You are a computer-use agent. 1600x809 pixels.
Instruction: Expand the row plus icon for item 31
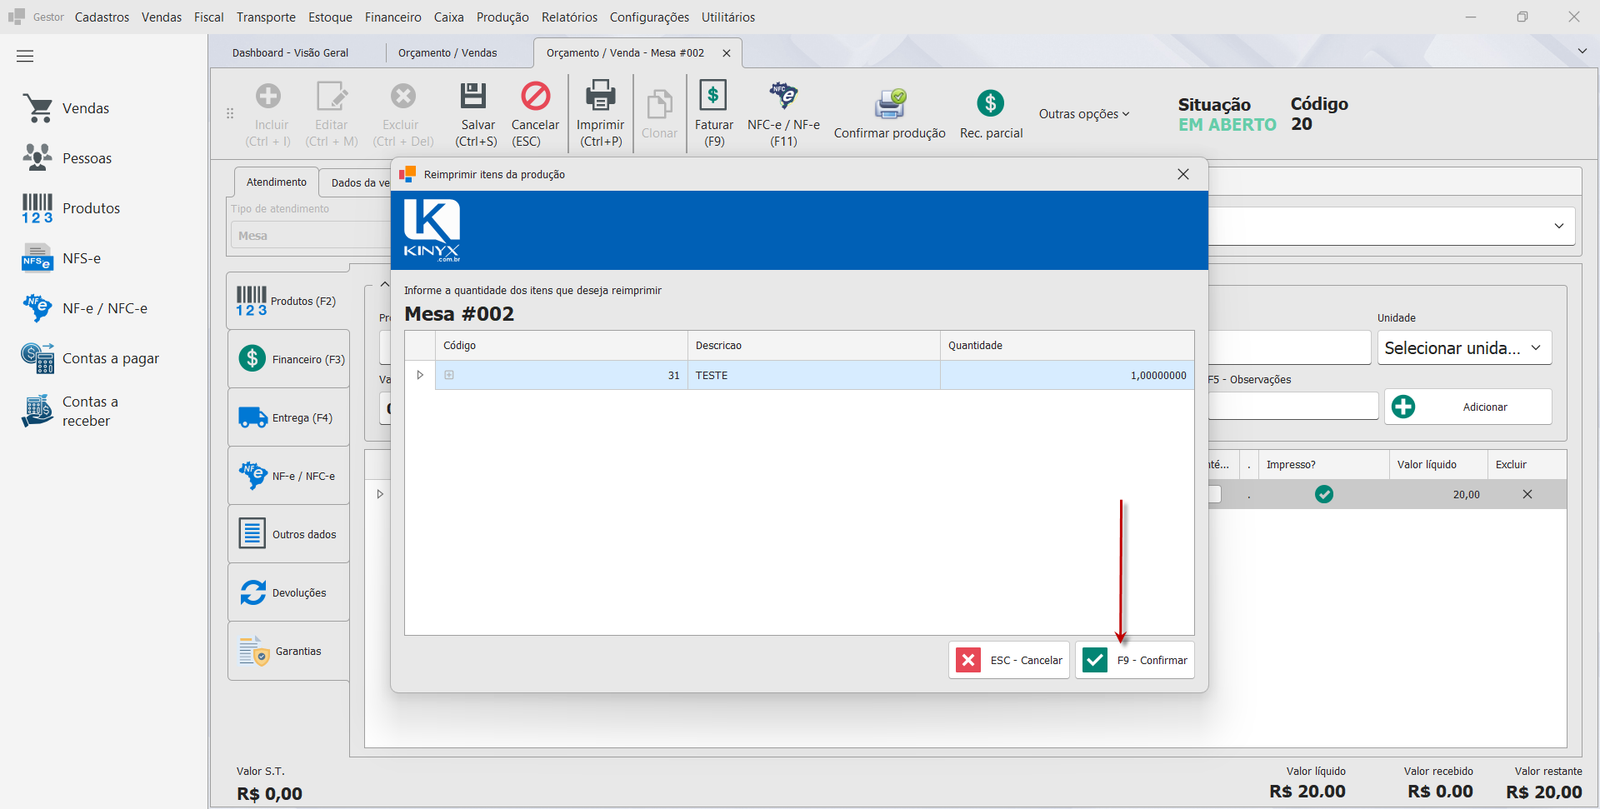click(x=449, y=375)
